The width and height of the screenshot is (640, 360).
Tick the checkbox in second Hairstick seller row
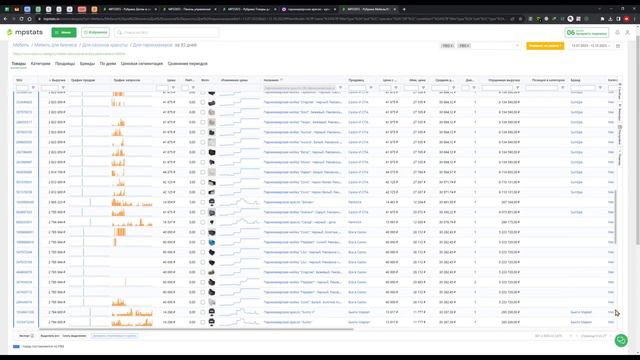click(x=203, y=222)
